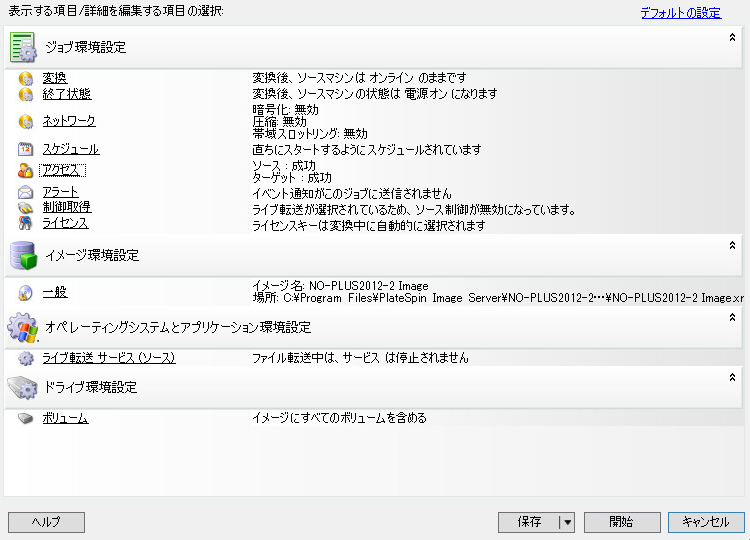Open the 制御取得 settings link
750x540 pixels.
(x=66, y=207)
